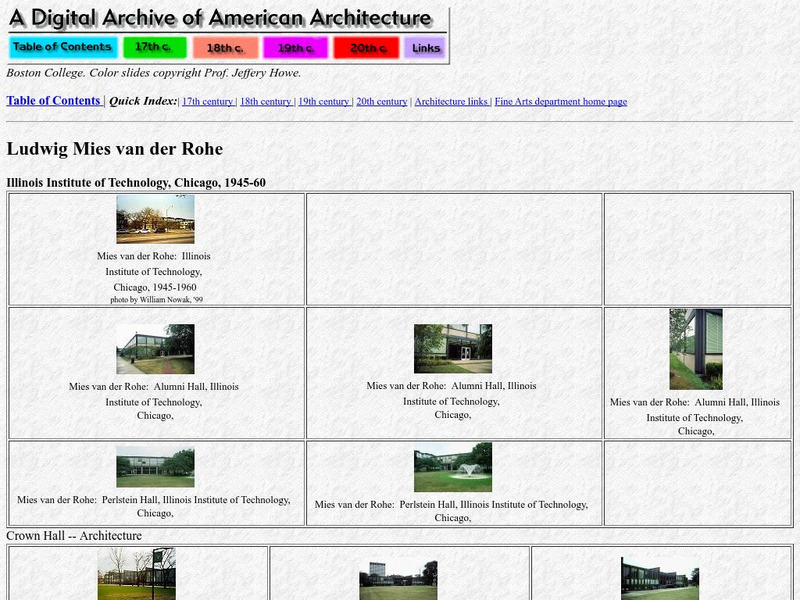The height and width of the screenshot is (600, 800).
Task: Go to Fine Arts department home page
Action: 561,102
